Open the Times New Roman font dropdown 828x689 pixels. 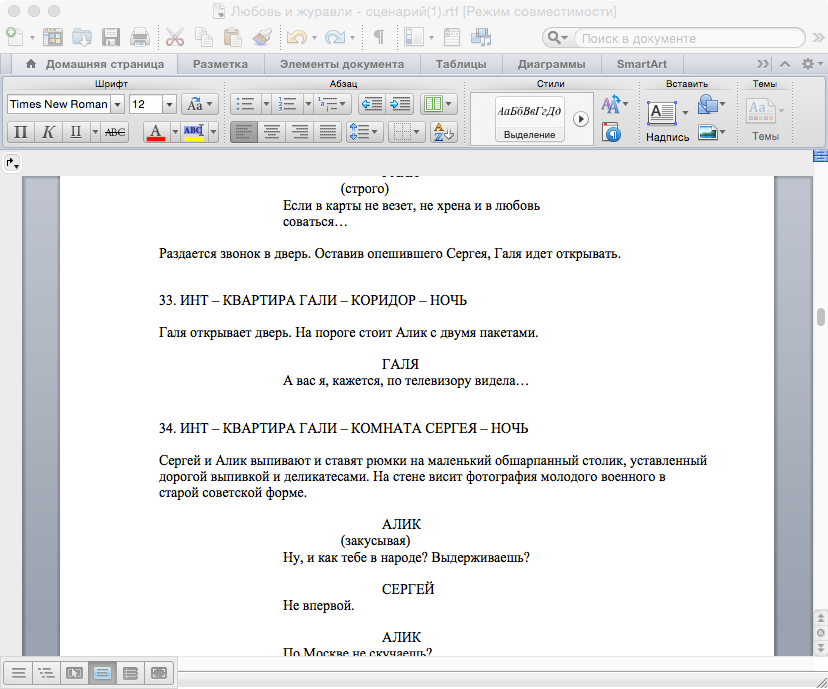click(118, 104)
